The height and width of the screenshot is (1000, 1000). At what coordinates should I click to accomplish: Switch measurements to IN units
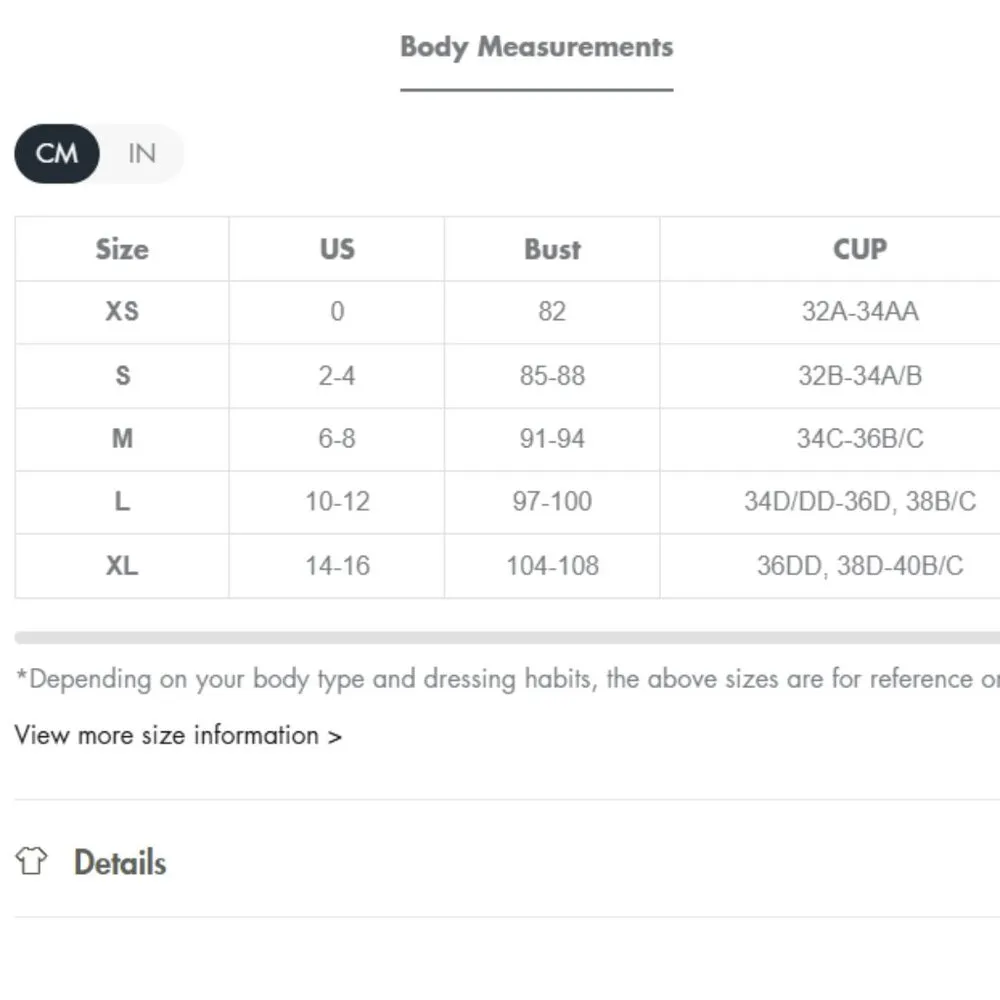(142, 154)
